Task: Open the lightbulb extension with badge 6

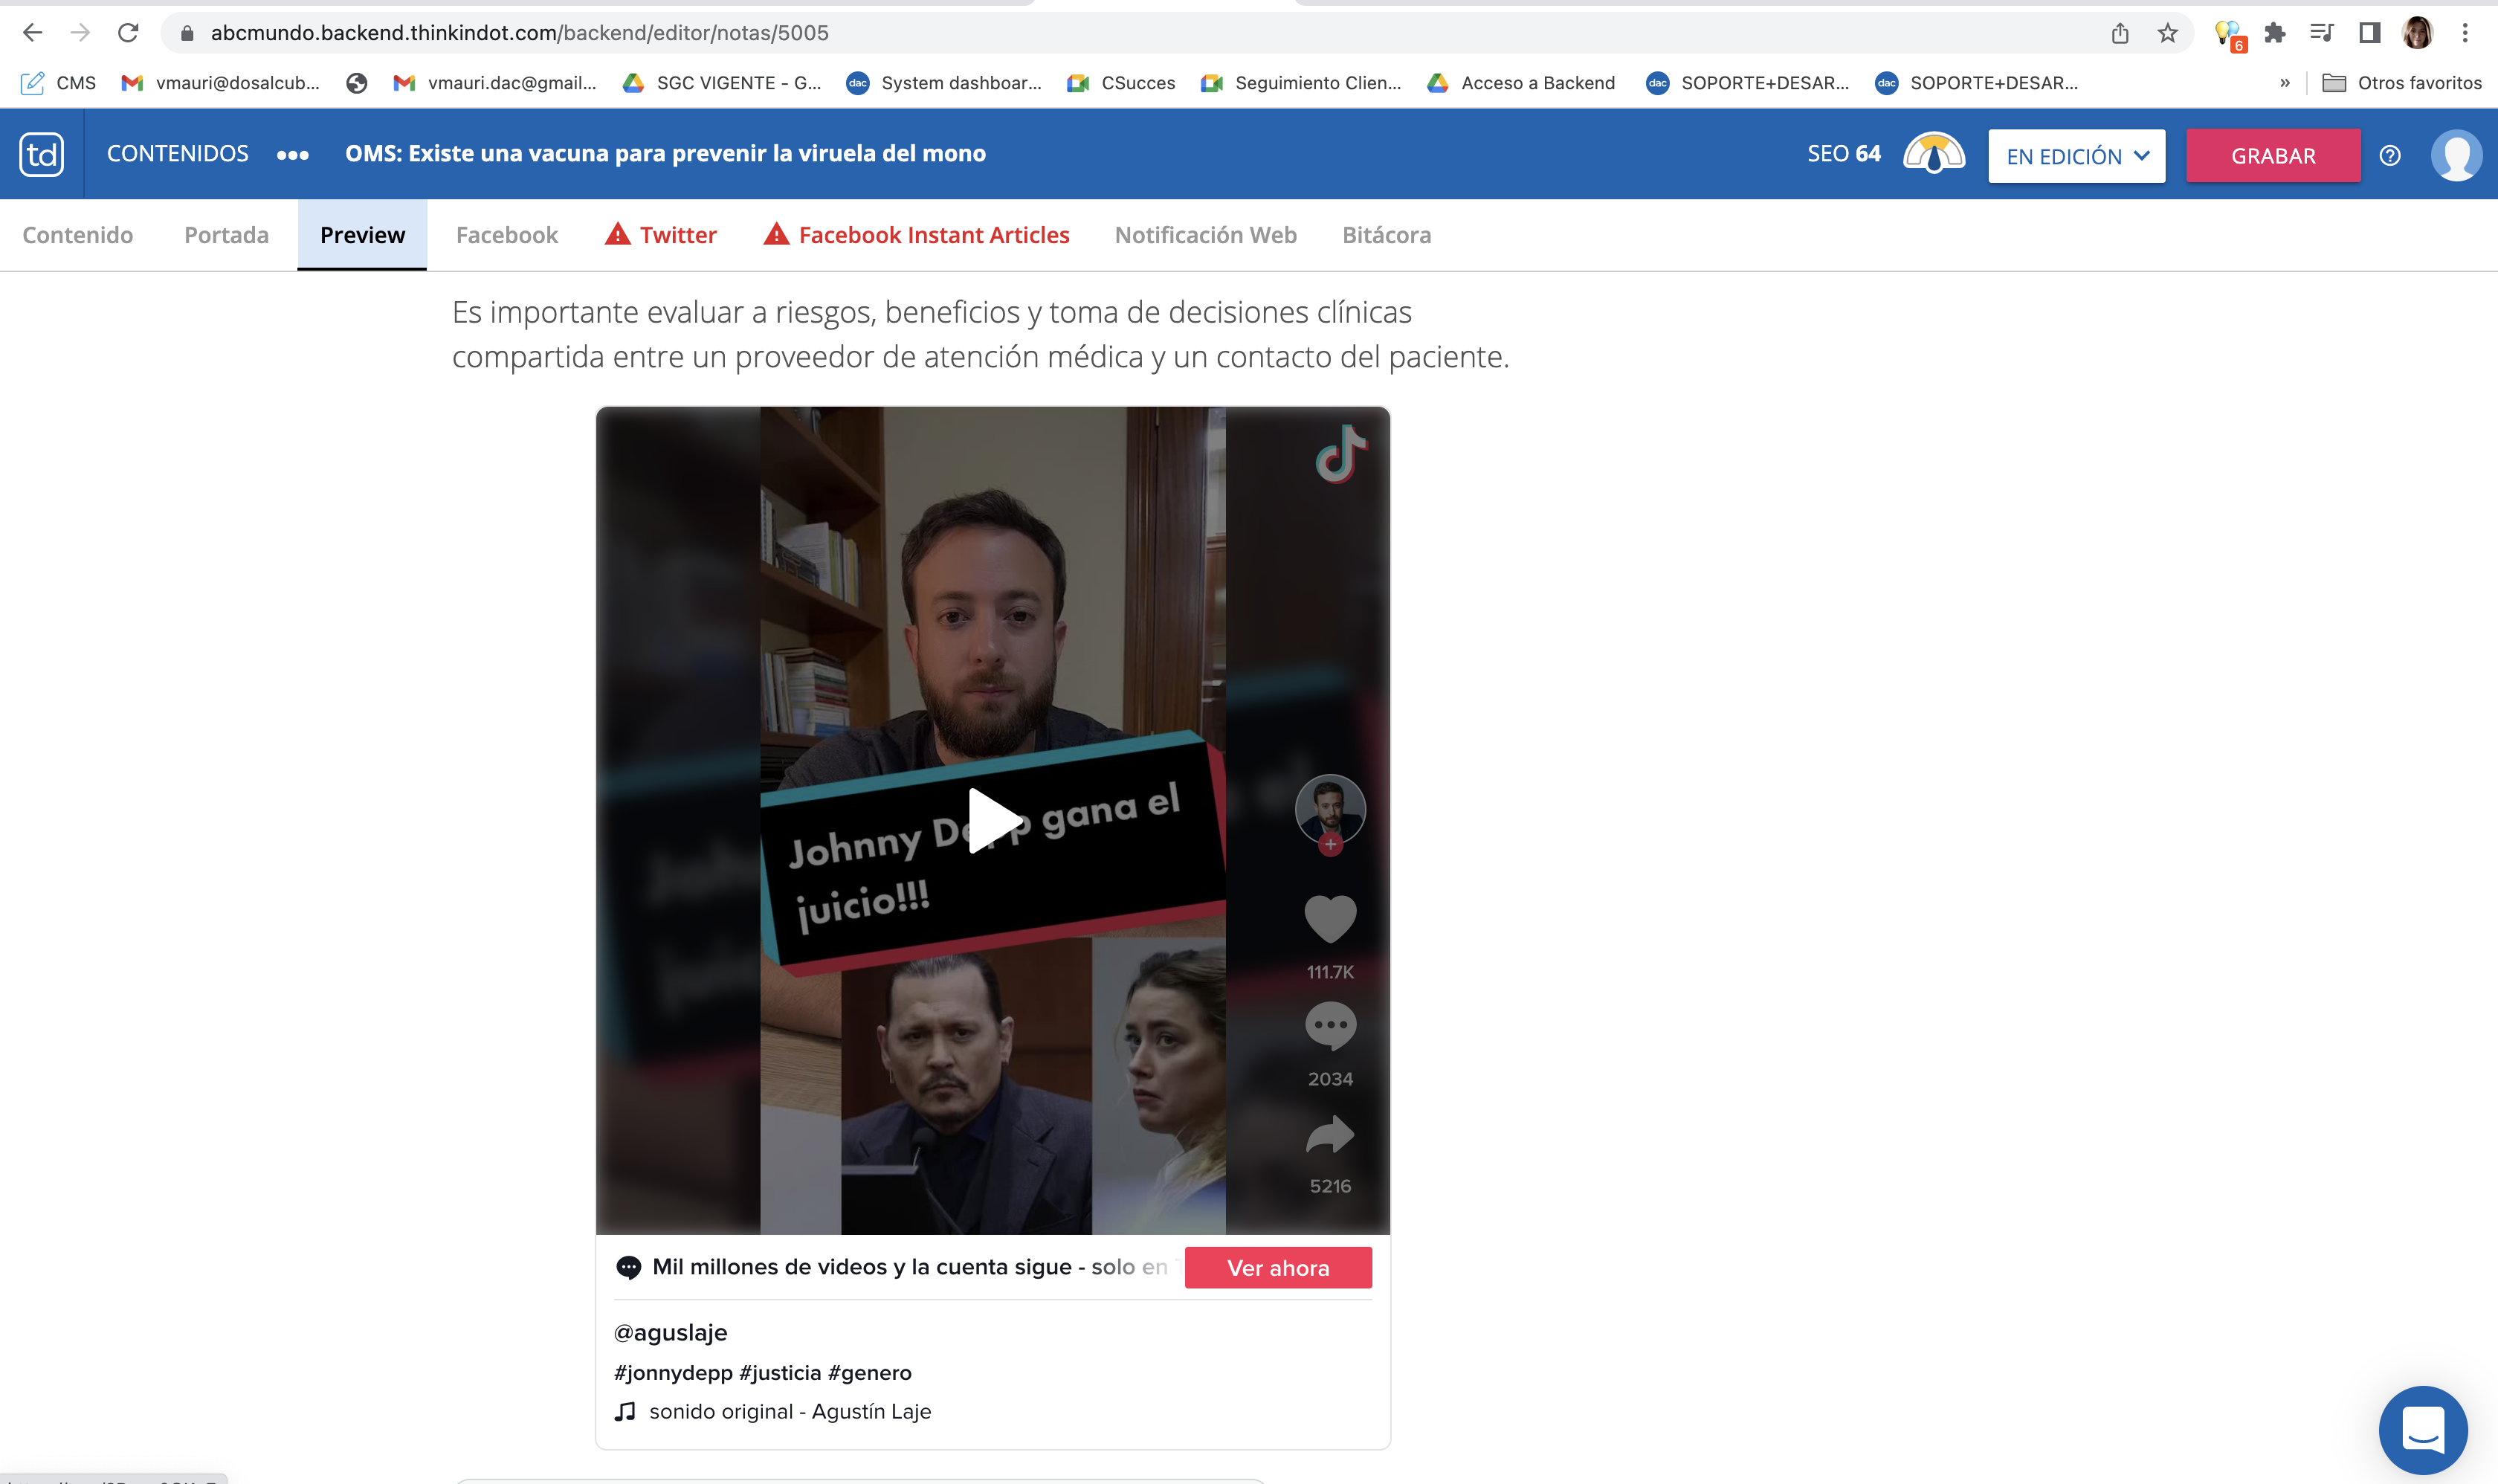Action: [x=2229, y=35]
